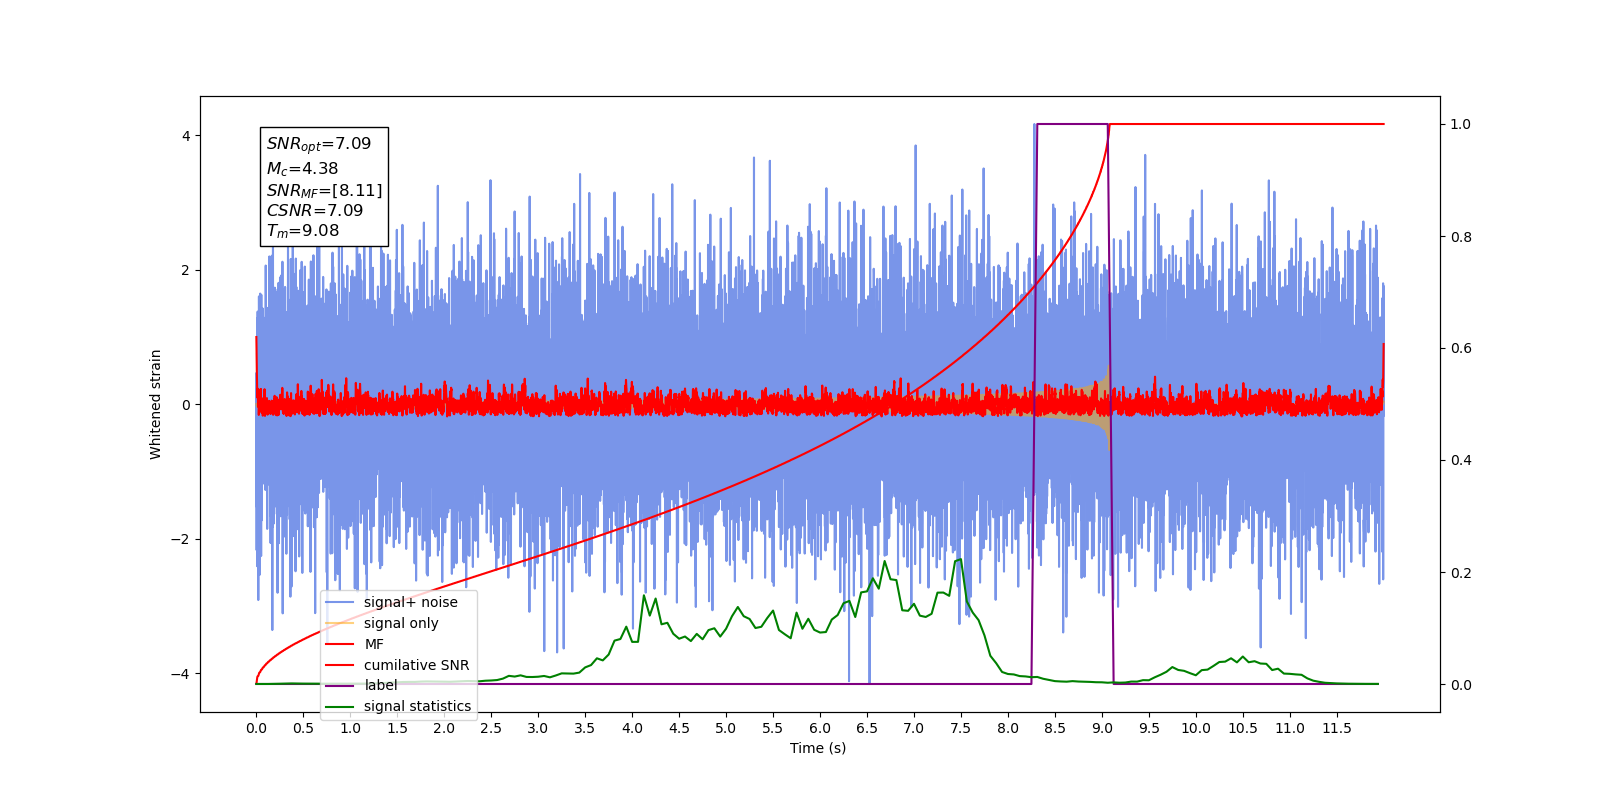Image resolution: width=1600 pixels, height=800 pixels.
Task: Click the x-axis tick label 9.0
Action: [1102, 728]
